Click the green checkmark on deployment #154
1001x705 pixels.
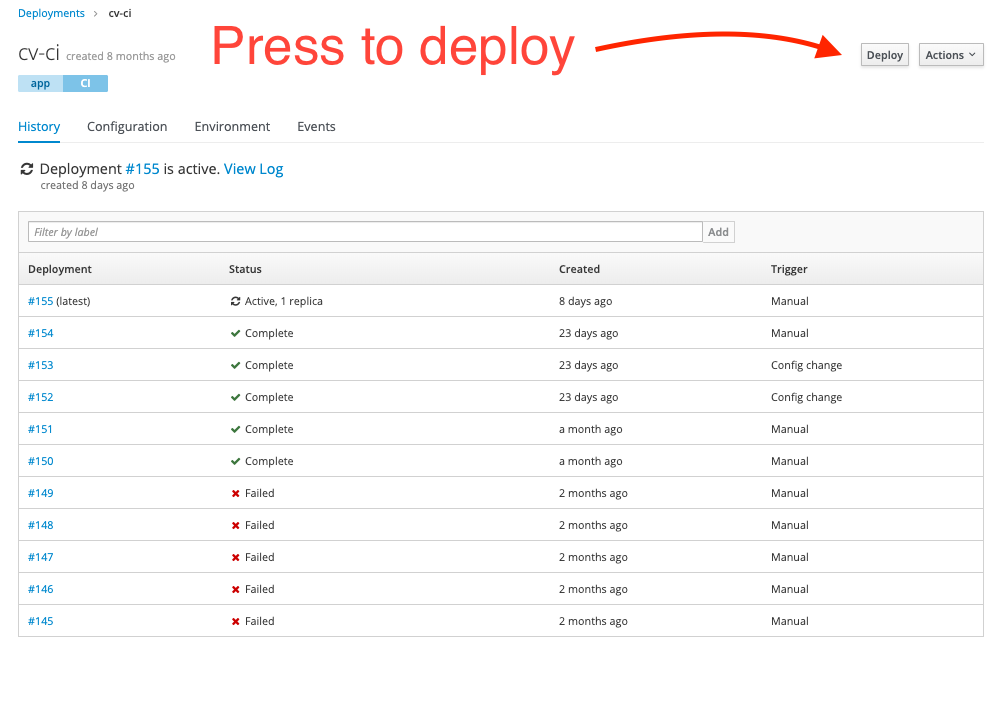coord(234,333)
